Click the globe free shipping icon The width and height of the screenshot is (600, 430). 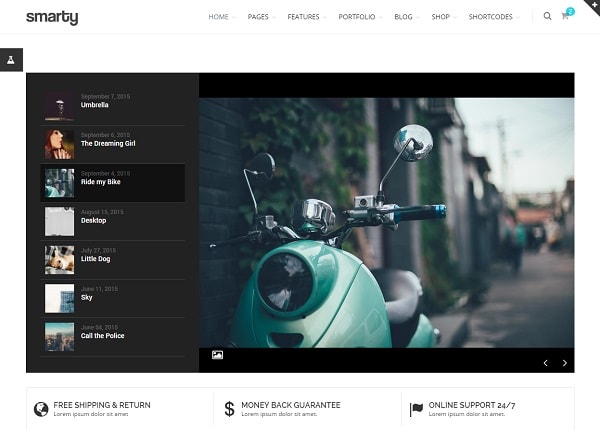click(41, 409)
